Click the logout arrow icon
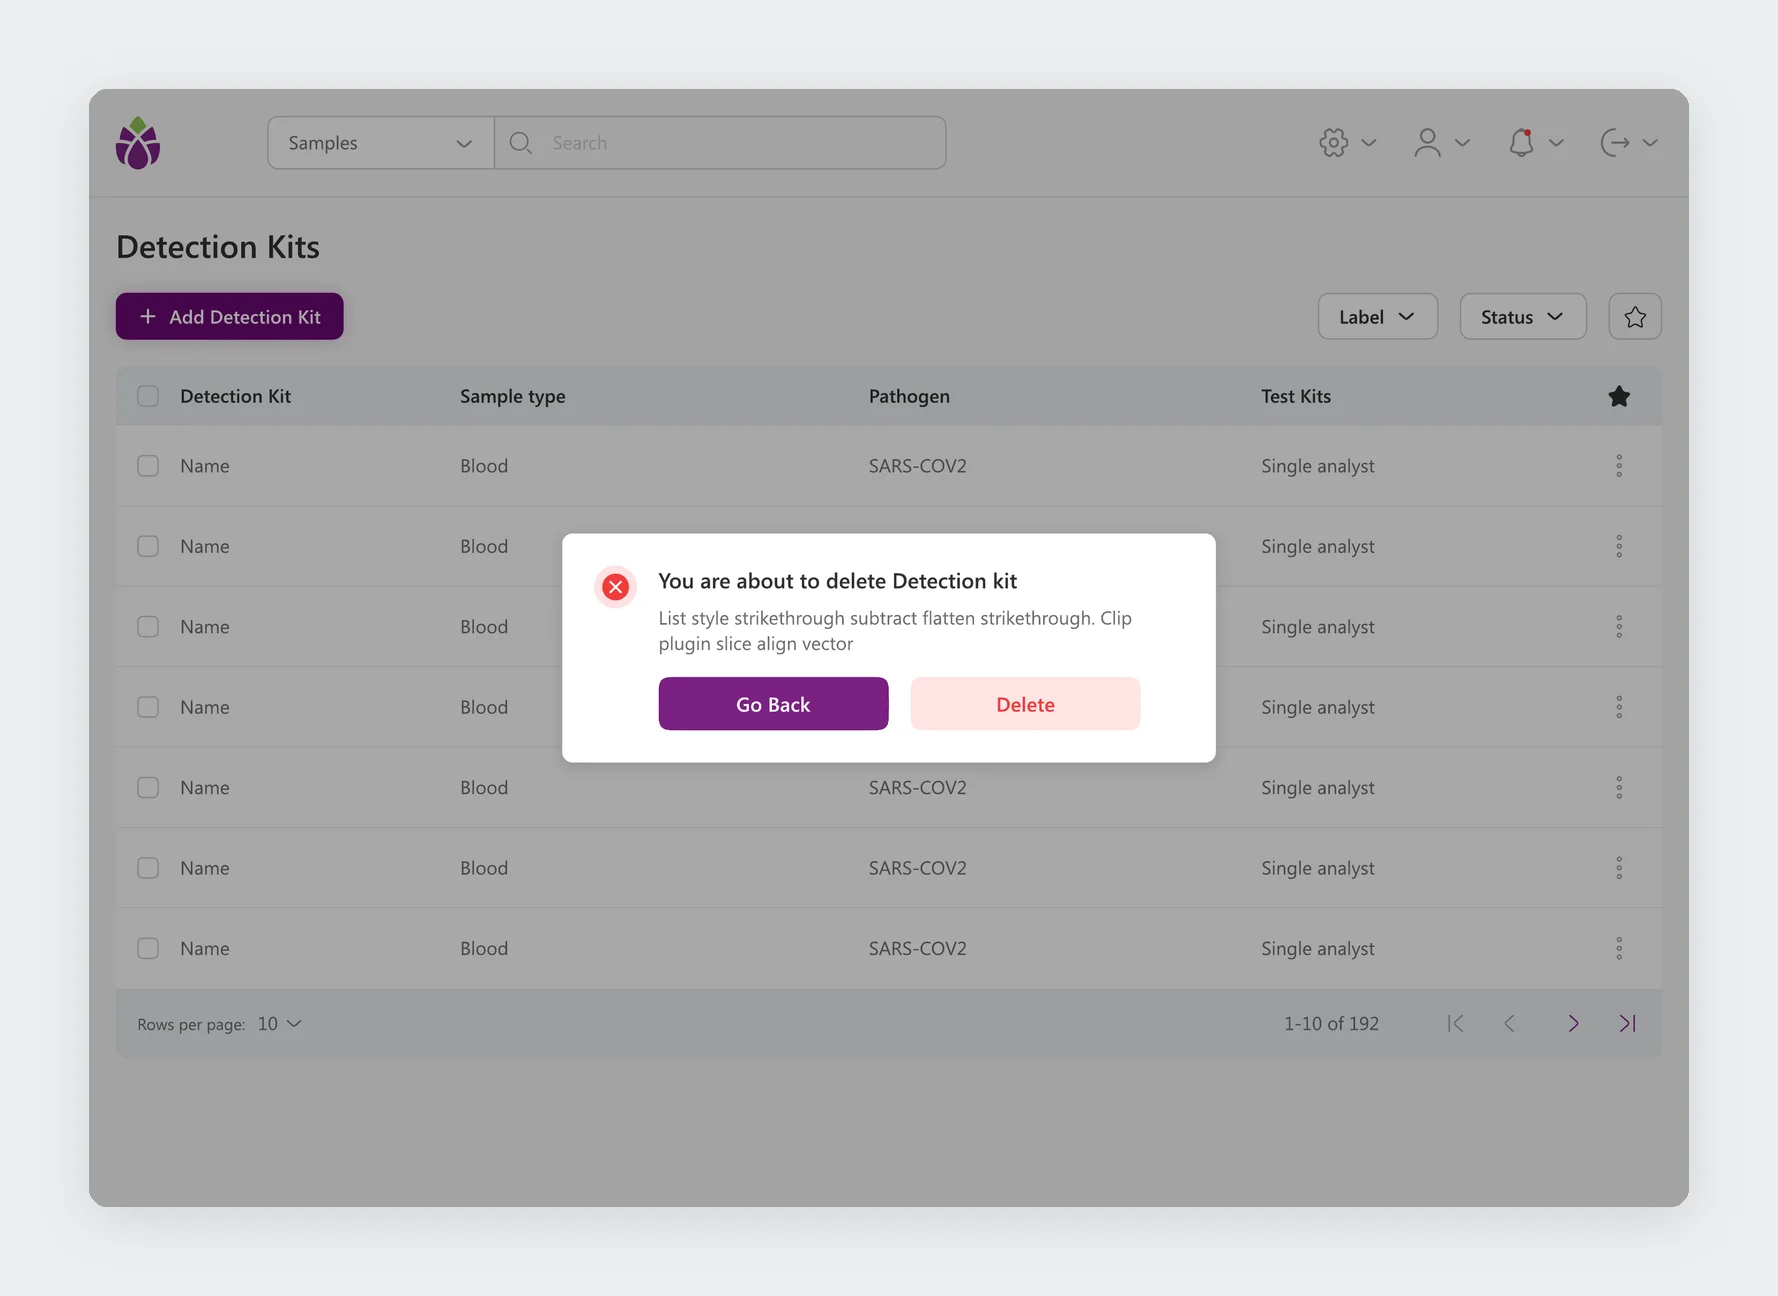 [x=1615, y=143]
